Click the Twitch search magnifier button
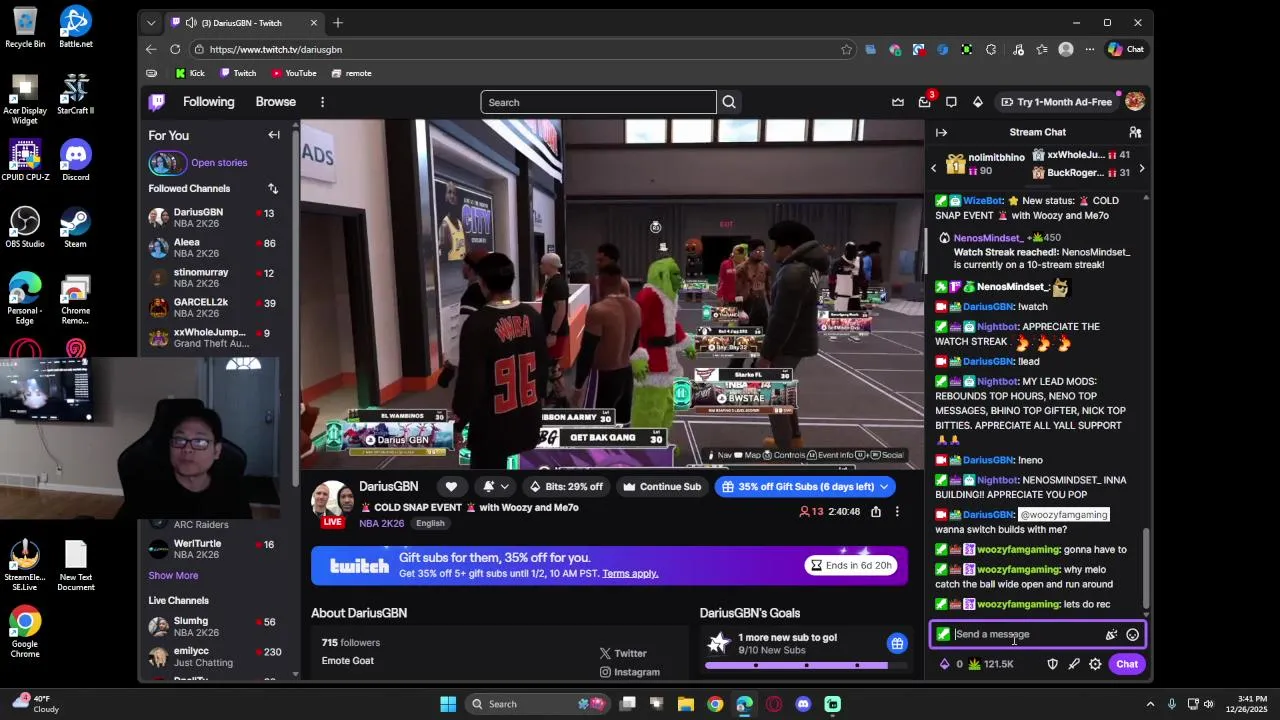Image resolution: width=1280 pixels, height=720 pixels. pyautogui.click(x=729, y=102)
